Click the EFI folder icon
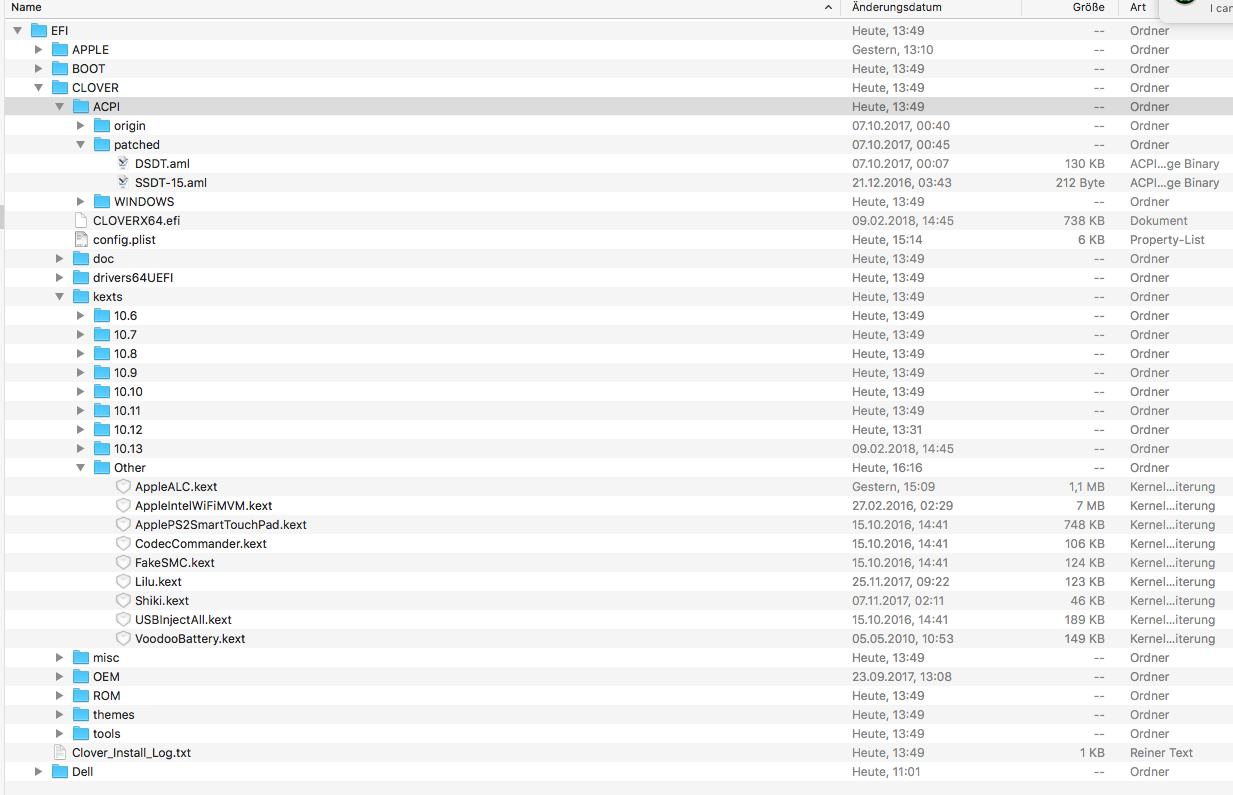 point(40,31)
